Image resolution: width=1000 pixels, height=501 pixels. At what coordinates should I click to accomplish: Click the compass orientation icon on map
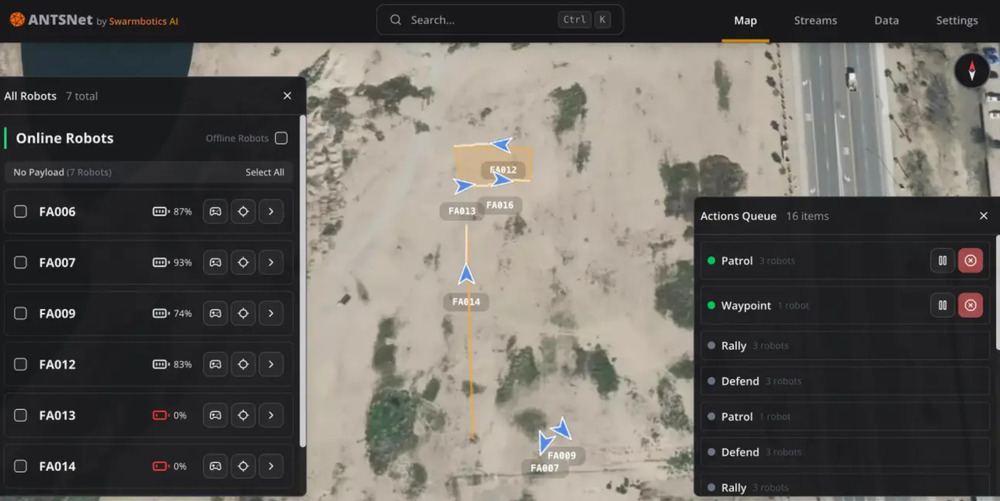971,70
